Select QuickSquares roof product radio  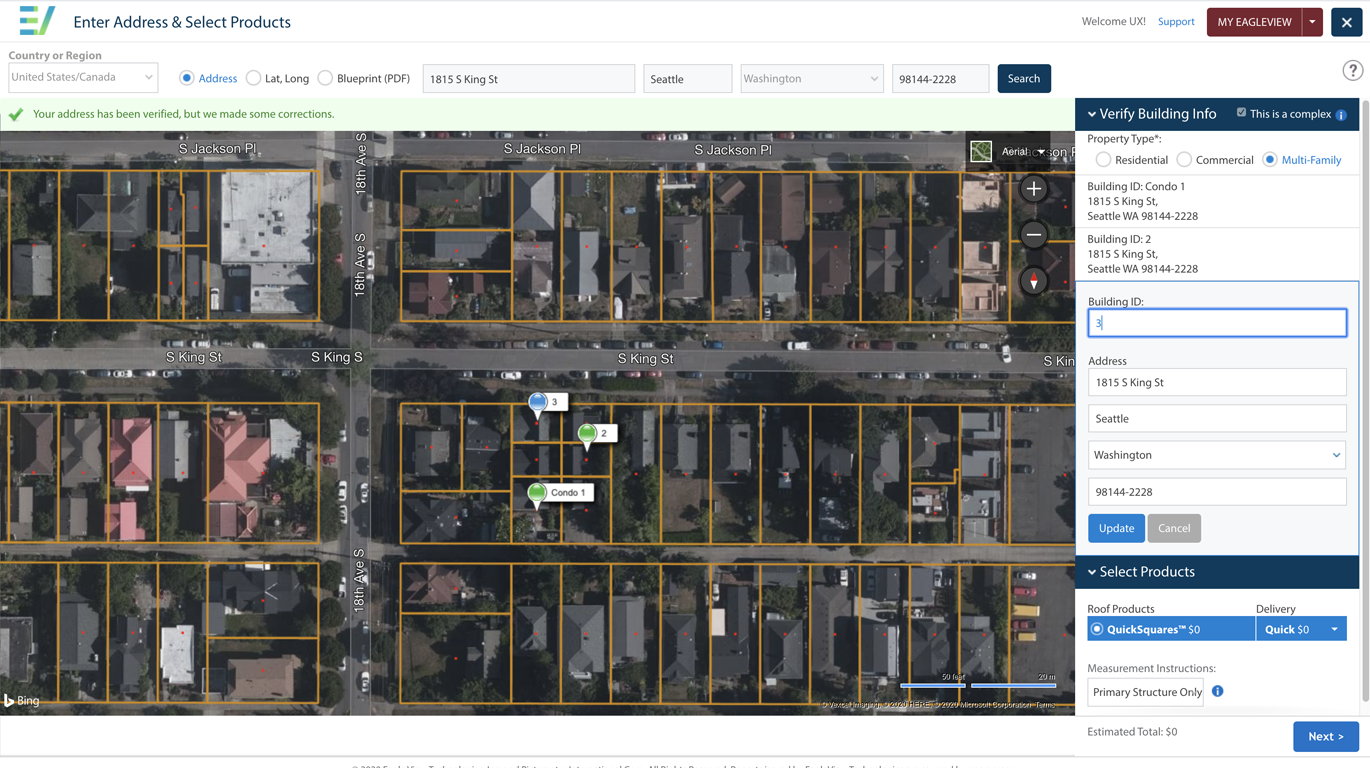(1097, 629)
